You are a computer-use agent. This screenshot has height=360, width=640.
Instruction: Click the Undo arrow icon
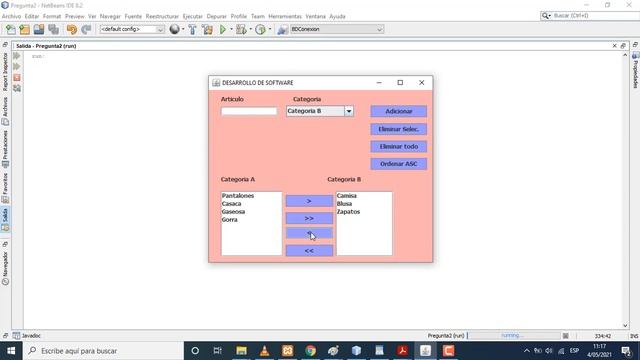pos(72,29)
